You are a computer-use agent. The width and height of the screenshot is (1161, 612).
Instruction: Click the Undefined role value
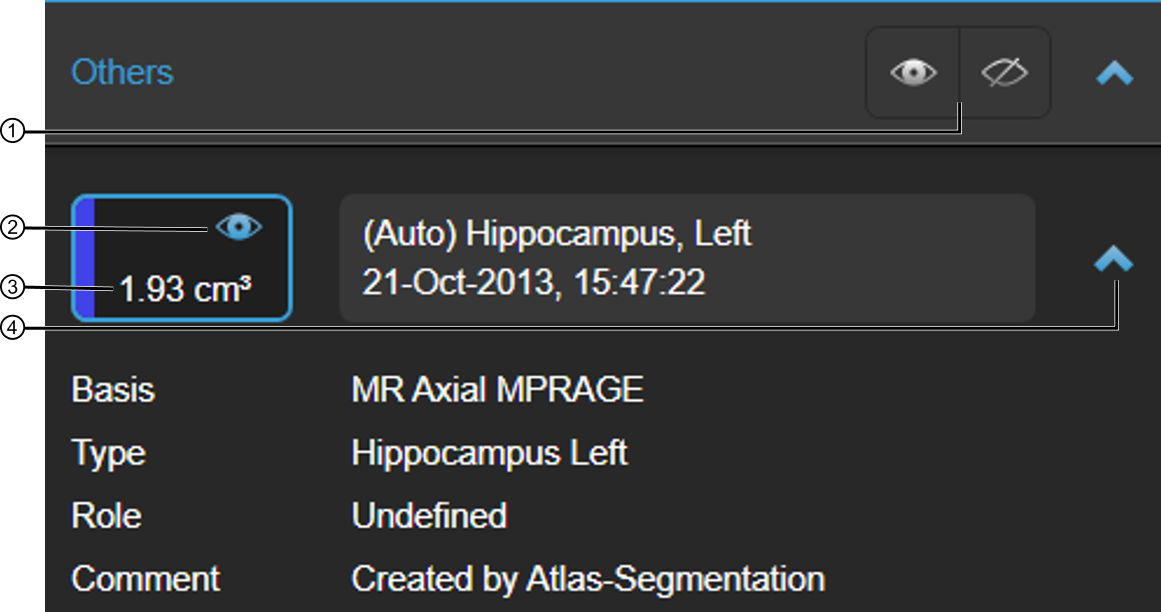click(x=429, y=516)
